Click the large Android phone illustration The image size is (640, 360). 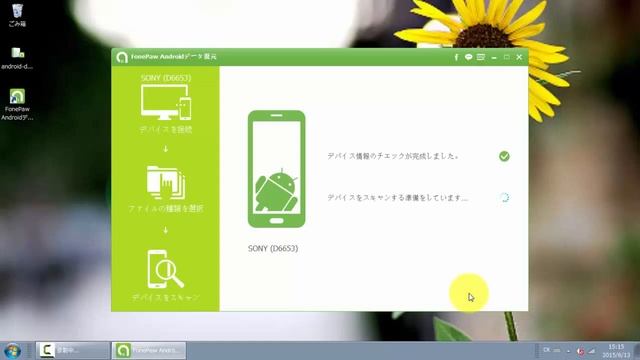276,169
